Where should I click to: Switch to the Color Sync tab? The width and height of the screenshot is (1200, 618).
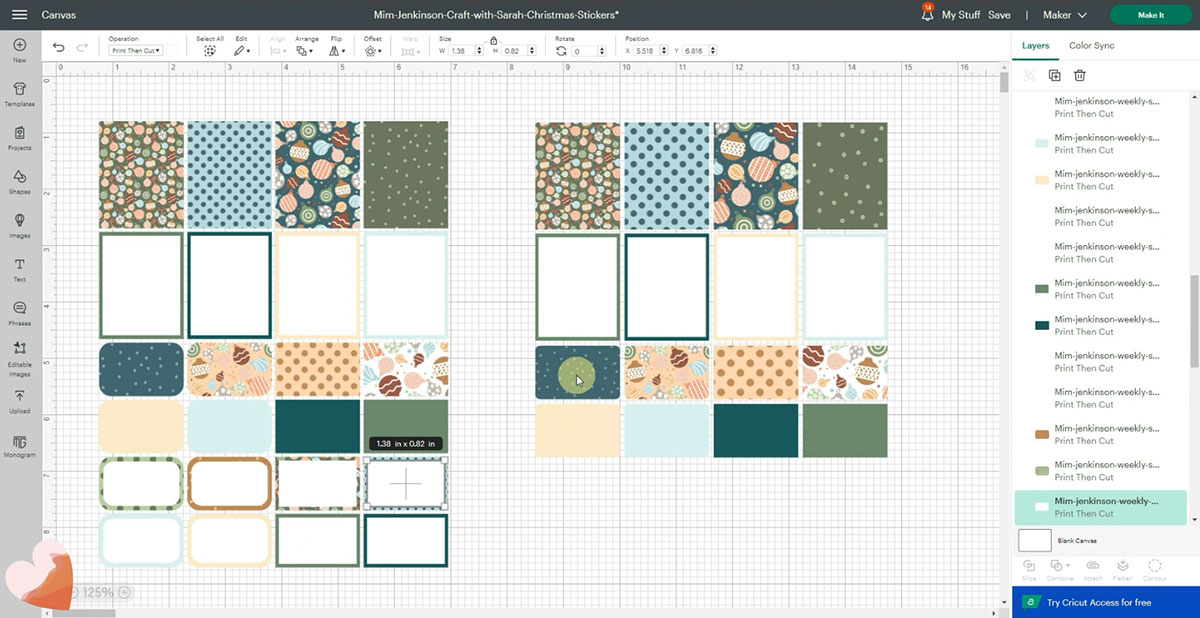[1091, 46]
